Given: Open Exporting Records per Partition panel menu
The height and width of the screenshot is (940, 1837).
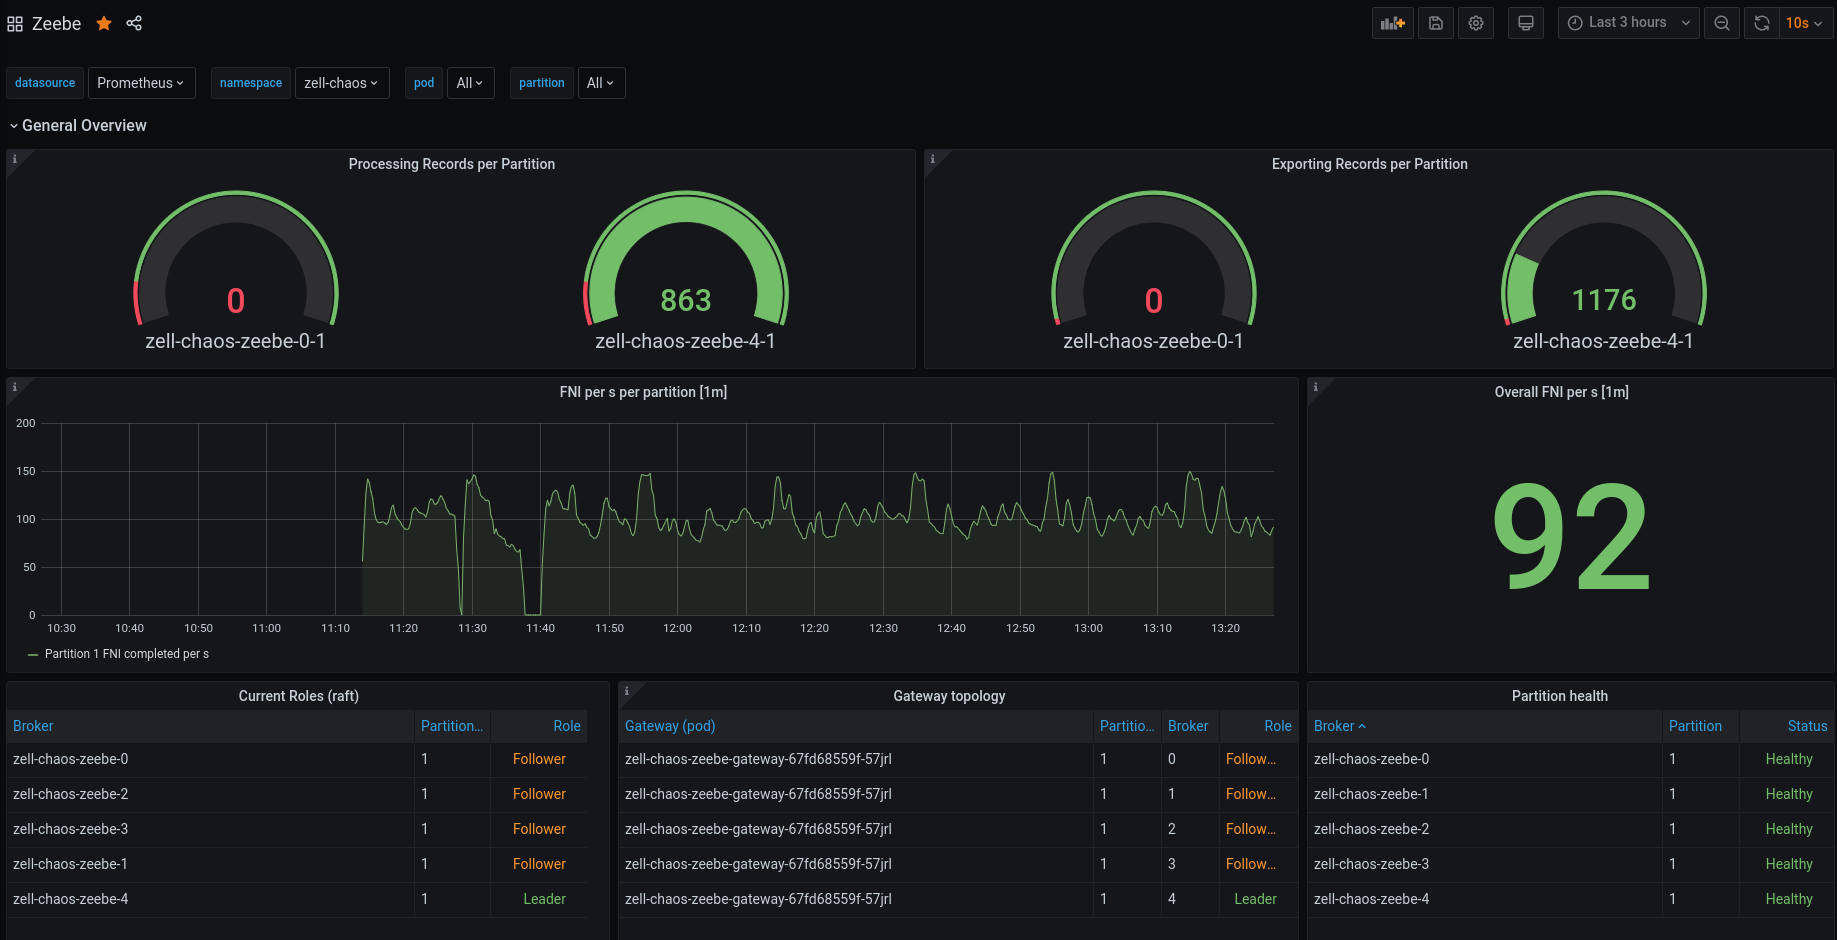Looking at the screenshot, I should [1369, 164].
